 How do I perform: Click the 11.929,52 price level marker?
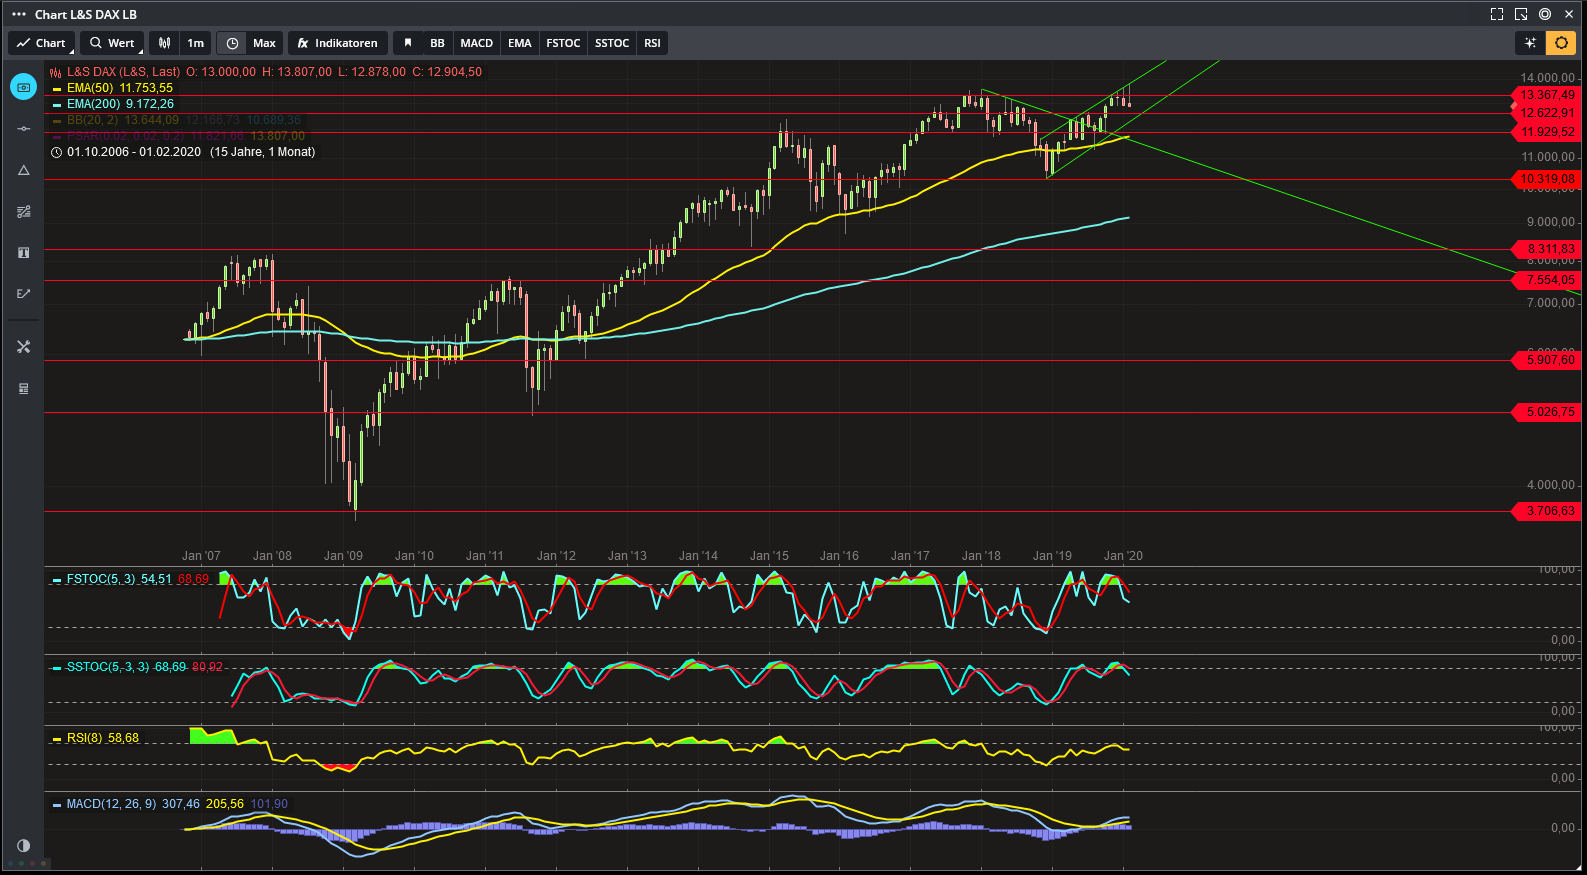(x=1546, y=132)
